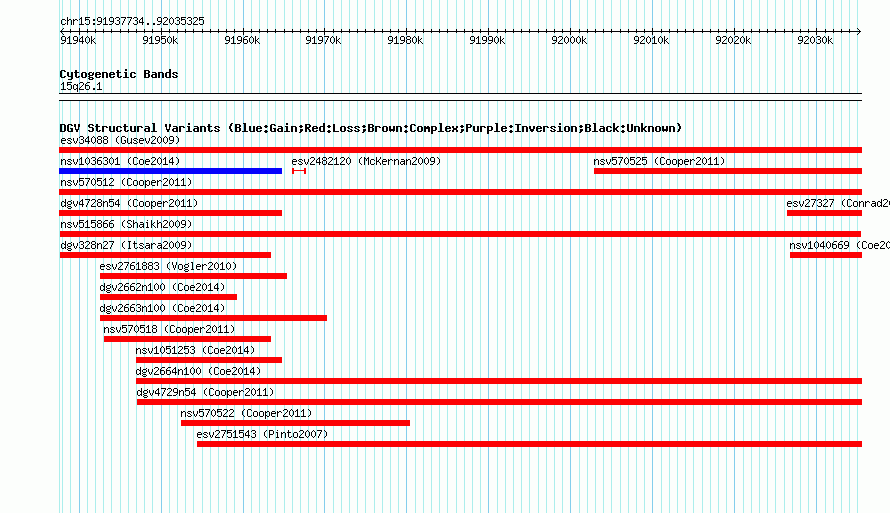Select the nsv570512 (Cooper2011) label

(126, 182)
